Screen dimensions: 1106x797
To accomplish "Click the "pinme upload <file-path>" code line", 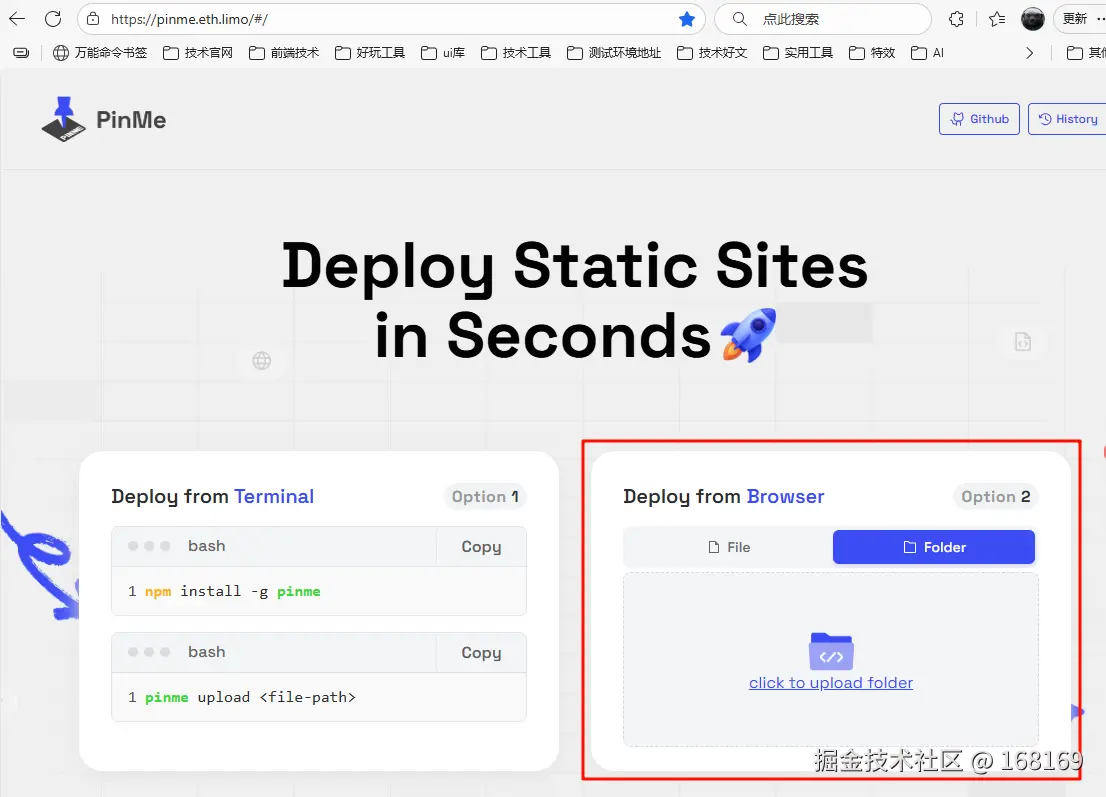I will pos(250,697).
